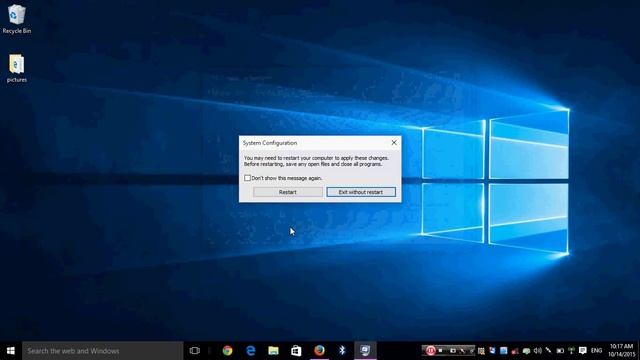Click the ENG language indicator
The image size is (640, 360).
click(596, 351)
